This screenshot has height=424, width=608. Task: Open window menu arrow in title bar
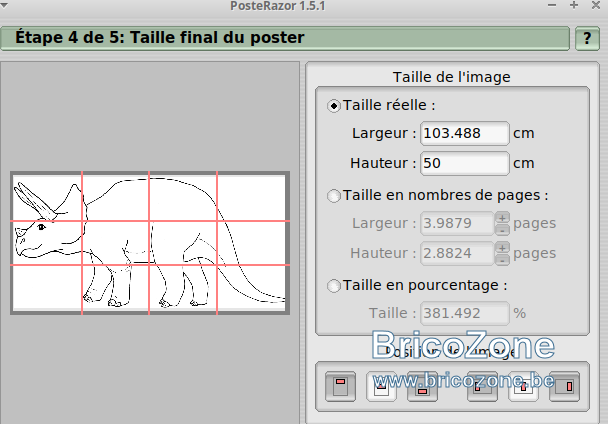[4, 5]
